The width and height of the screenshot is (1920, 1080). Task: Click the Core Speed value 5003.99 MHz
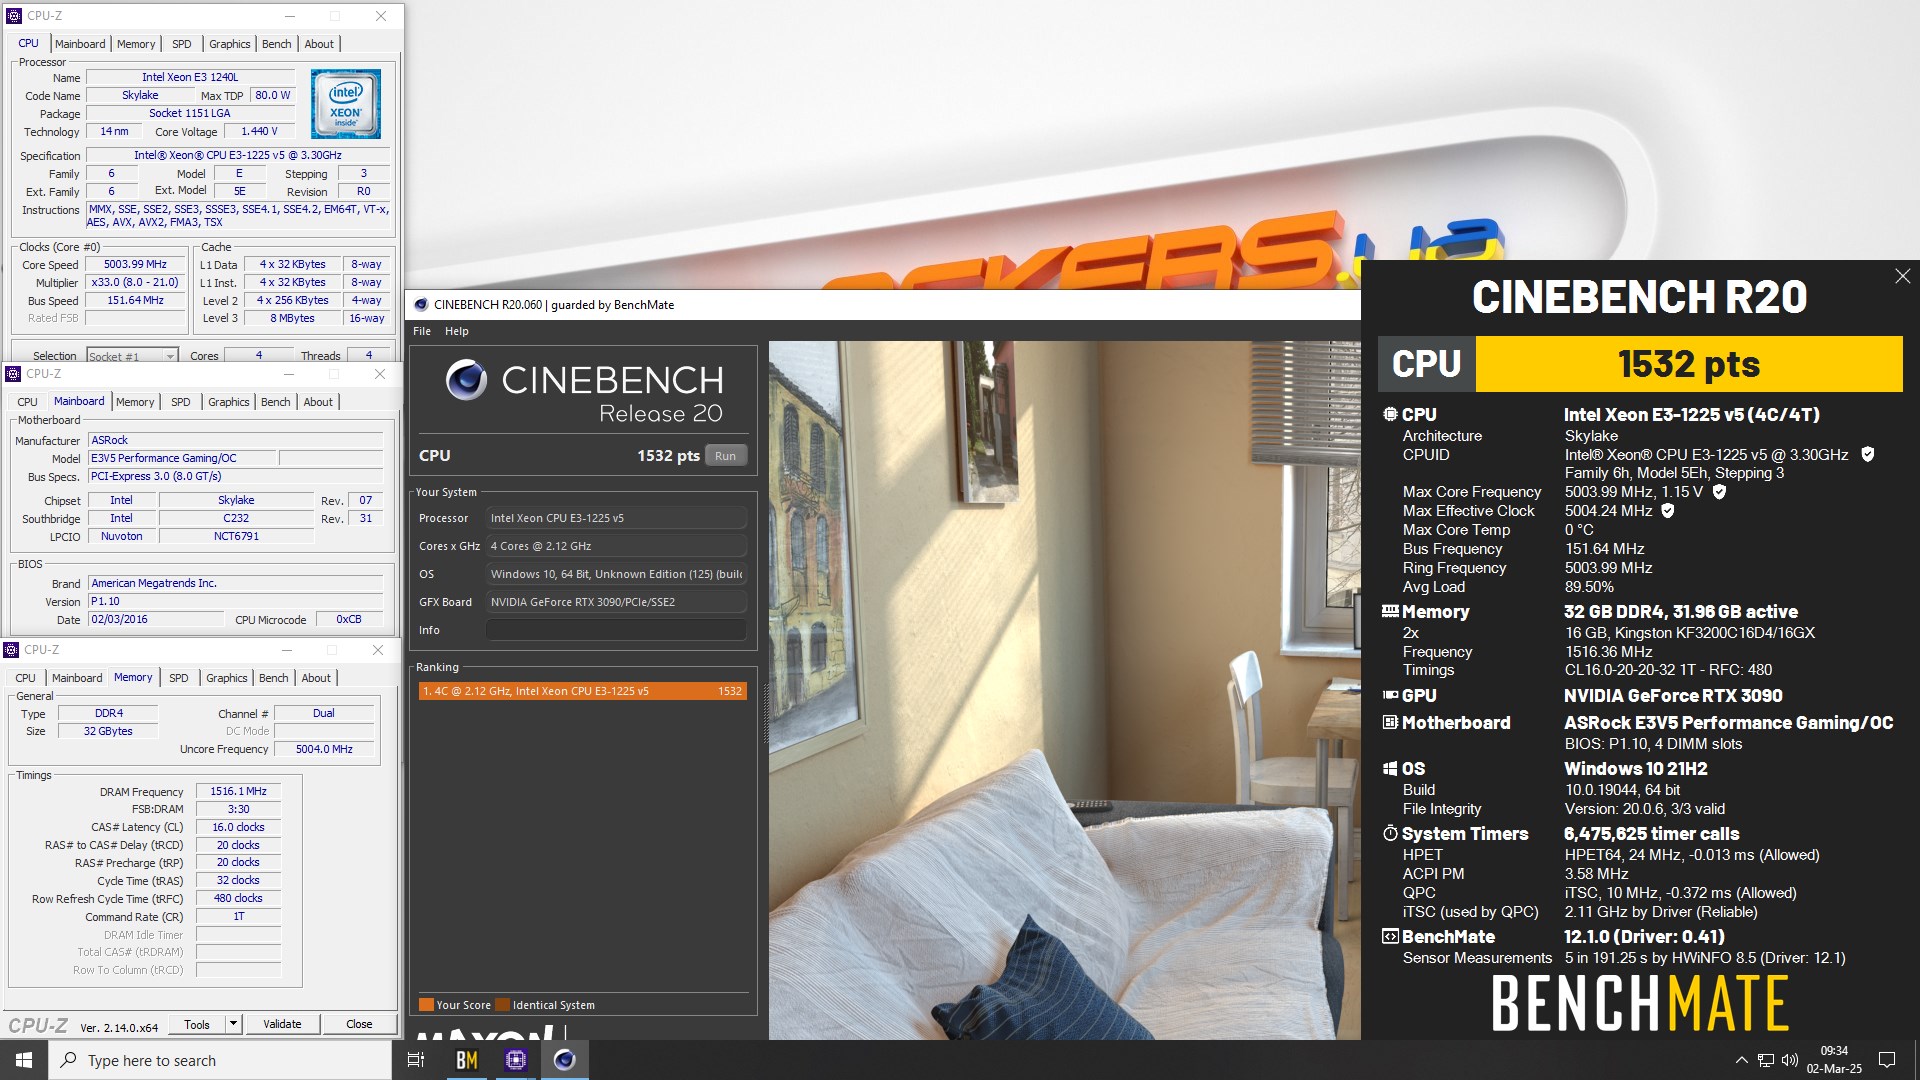tap(135, 265)
